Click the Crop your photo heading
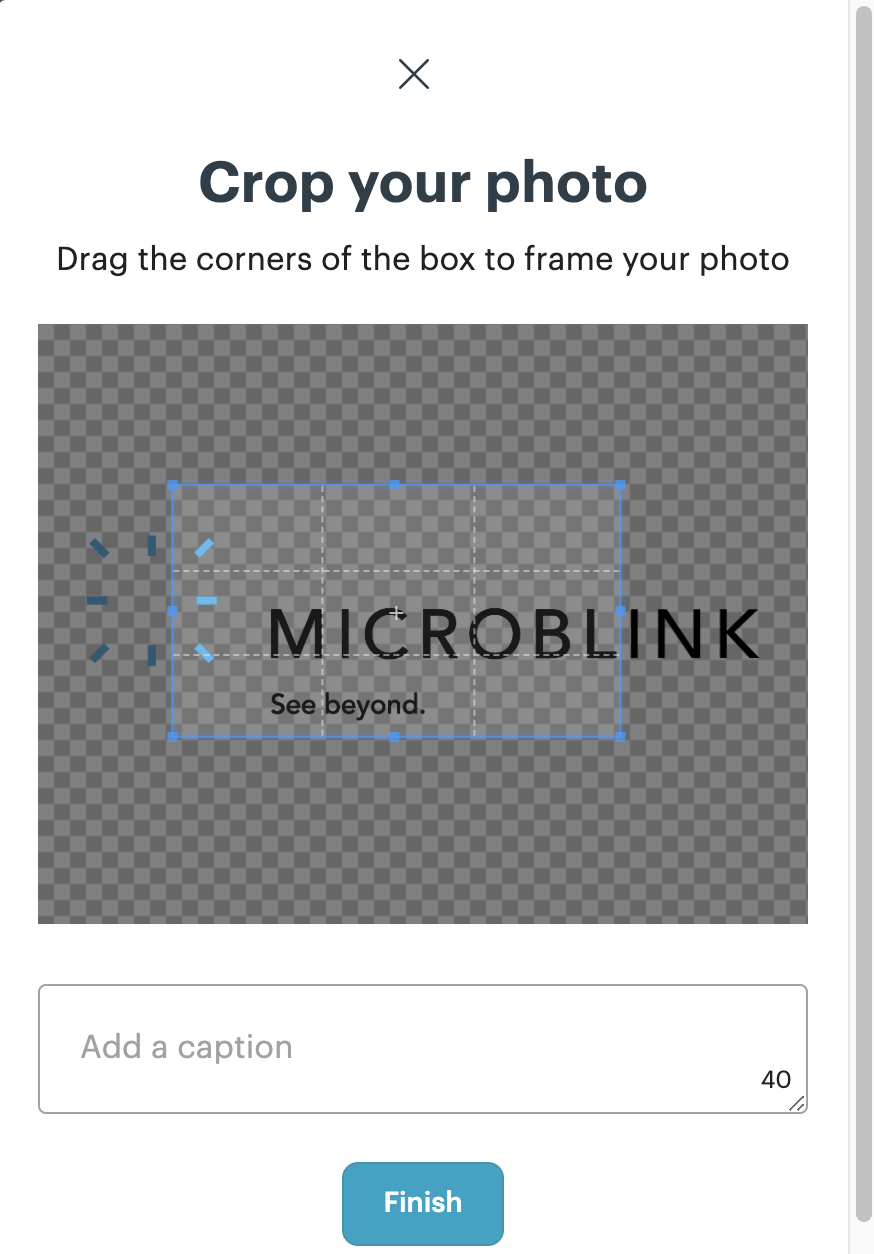Viewport: 874px width, 1254px height. 423,183
